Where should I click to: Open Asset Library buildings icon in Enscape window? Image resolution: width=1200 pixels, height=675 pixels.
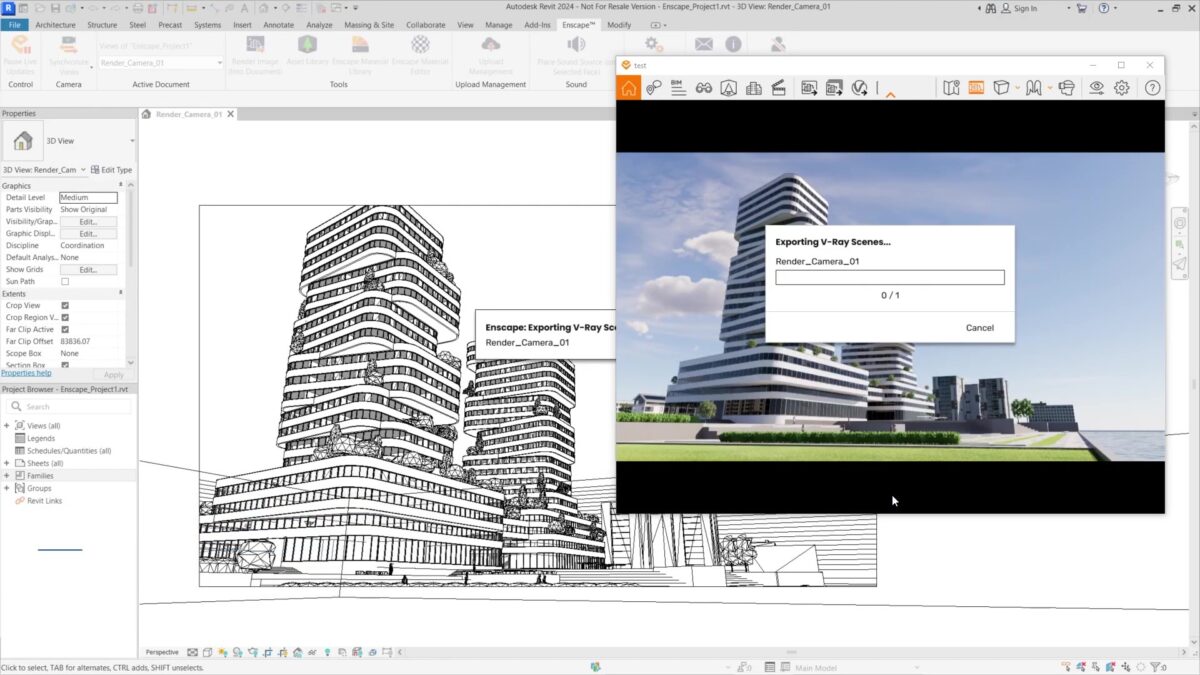[754, 88]
